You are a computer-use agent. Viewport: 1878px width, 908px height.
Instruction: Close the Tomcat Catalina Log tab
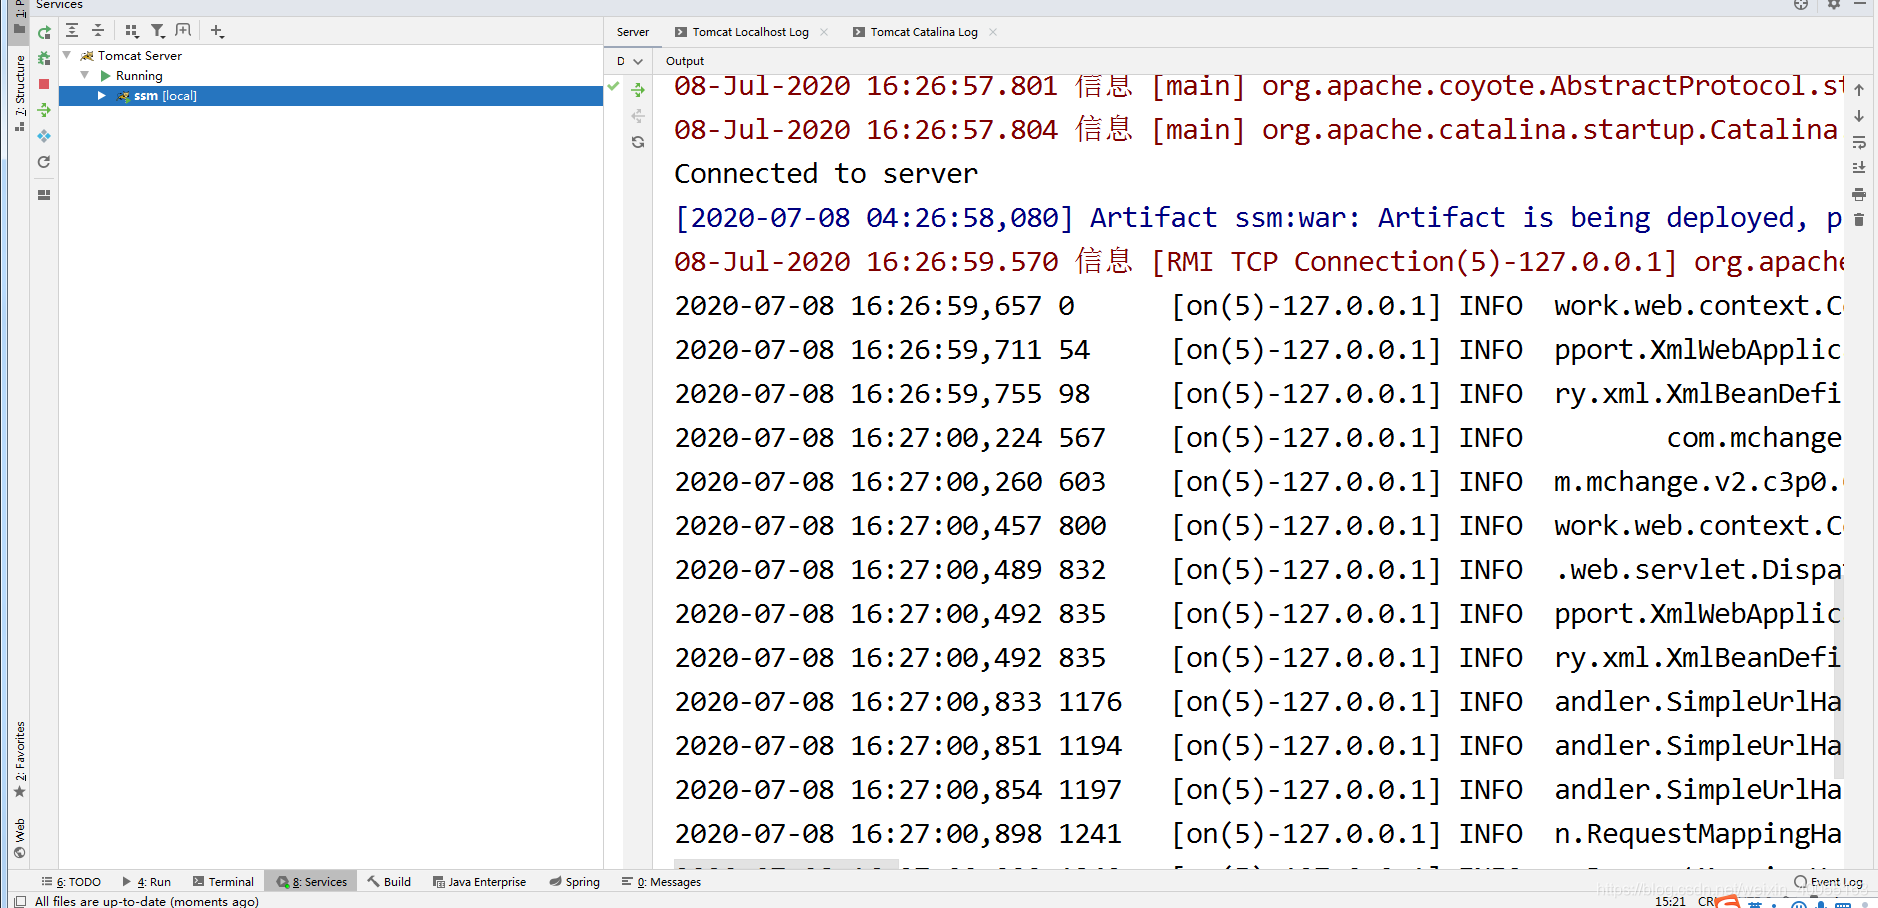(993, 32)
